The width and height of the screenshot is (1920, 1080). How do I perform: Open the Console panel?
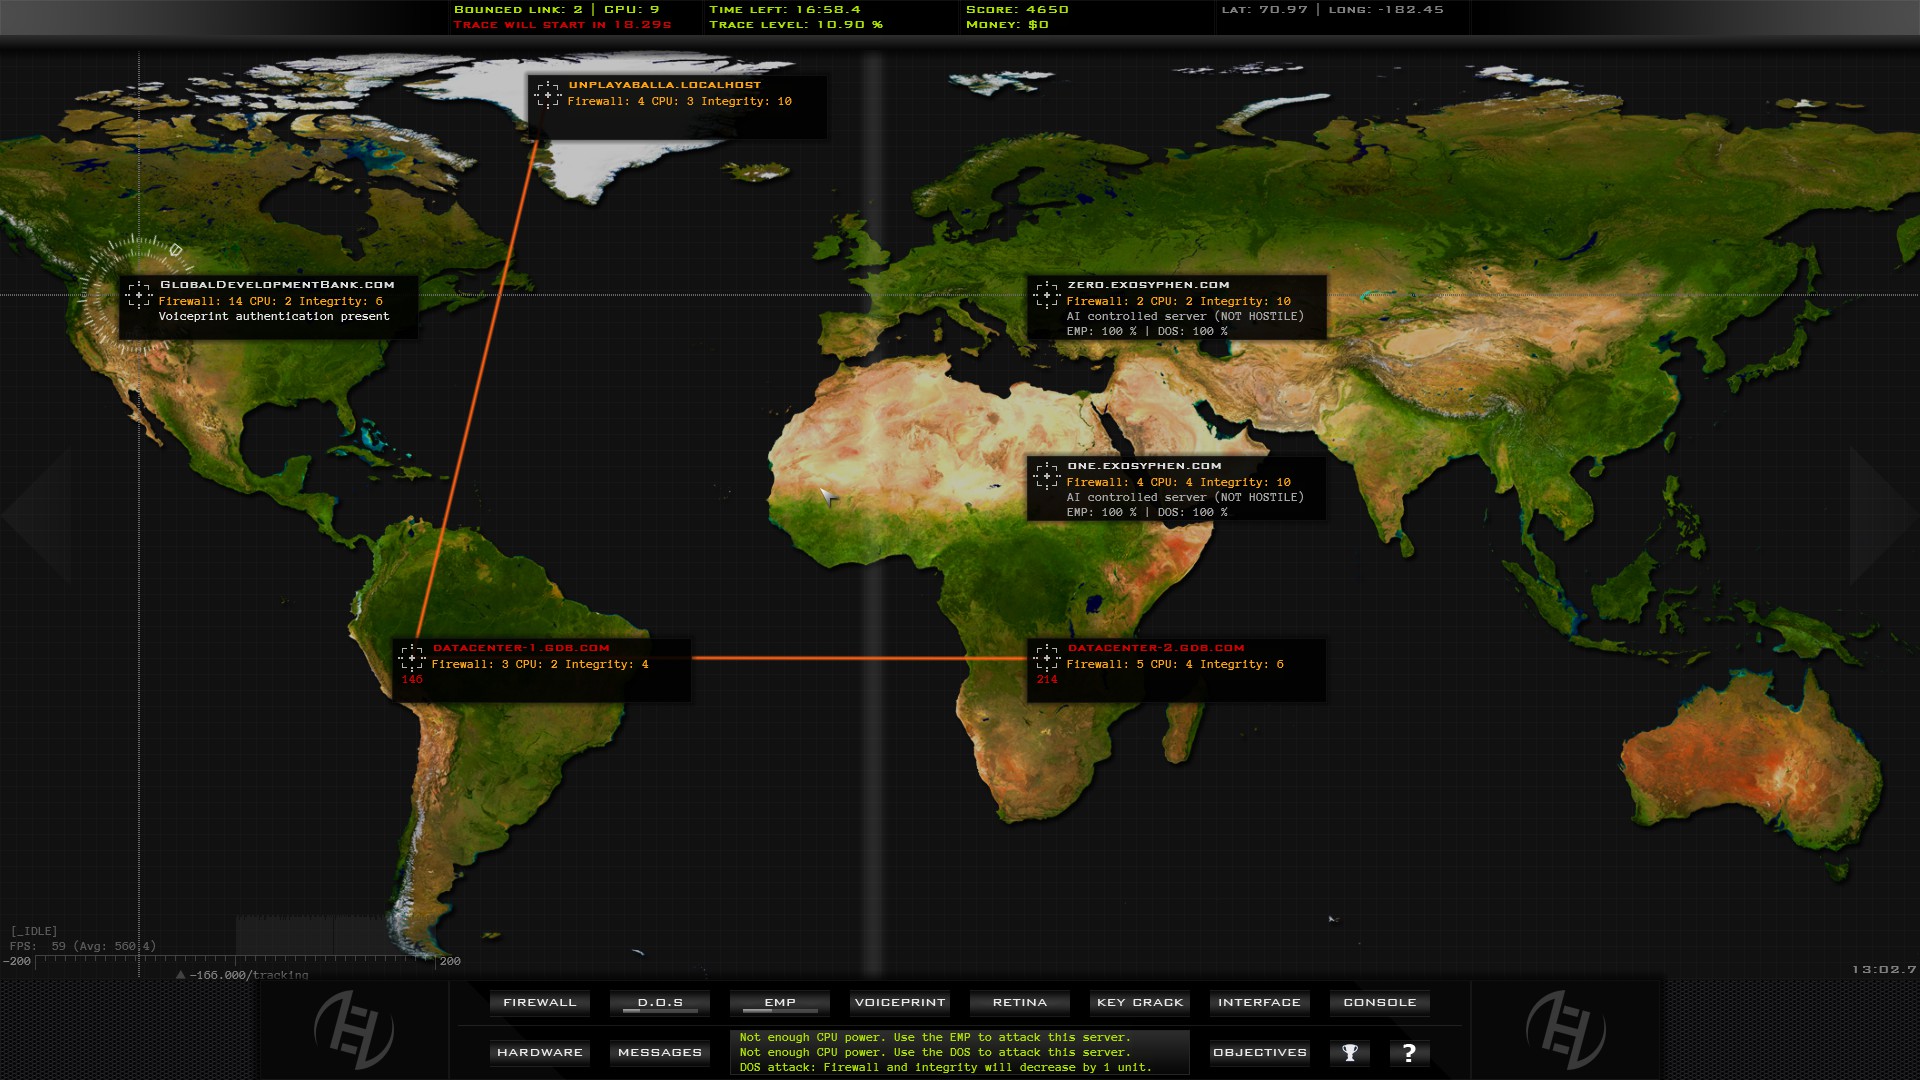tap(1380, 1002)
